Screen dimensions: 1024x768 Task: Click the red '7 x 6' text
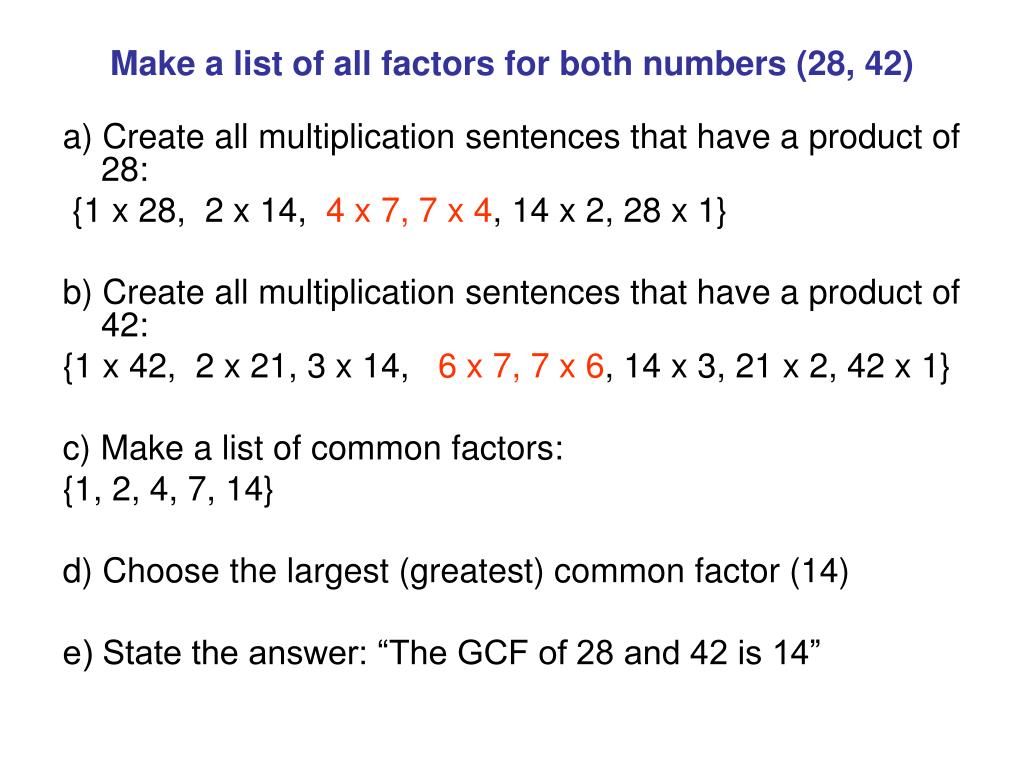click(568, 366)
